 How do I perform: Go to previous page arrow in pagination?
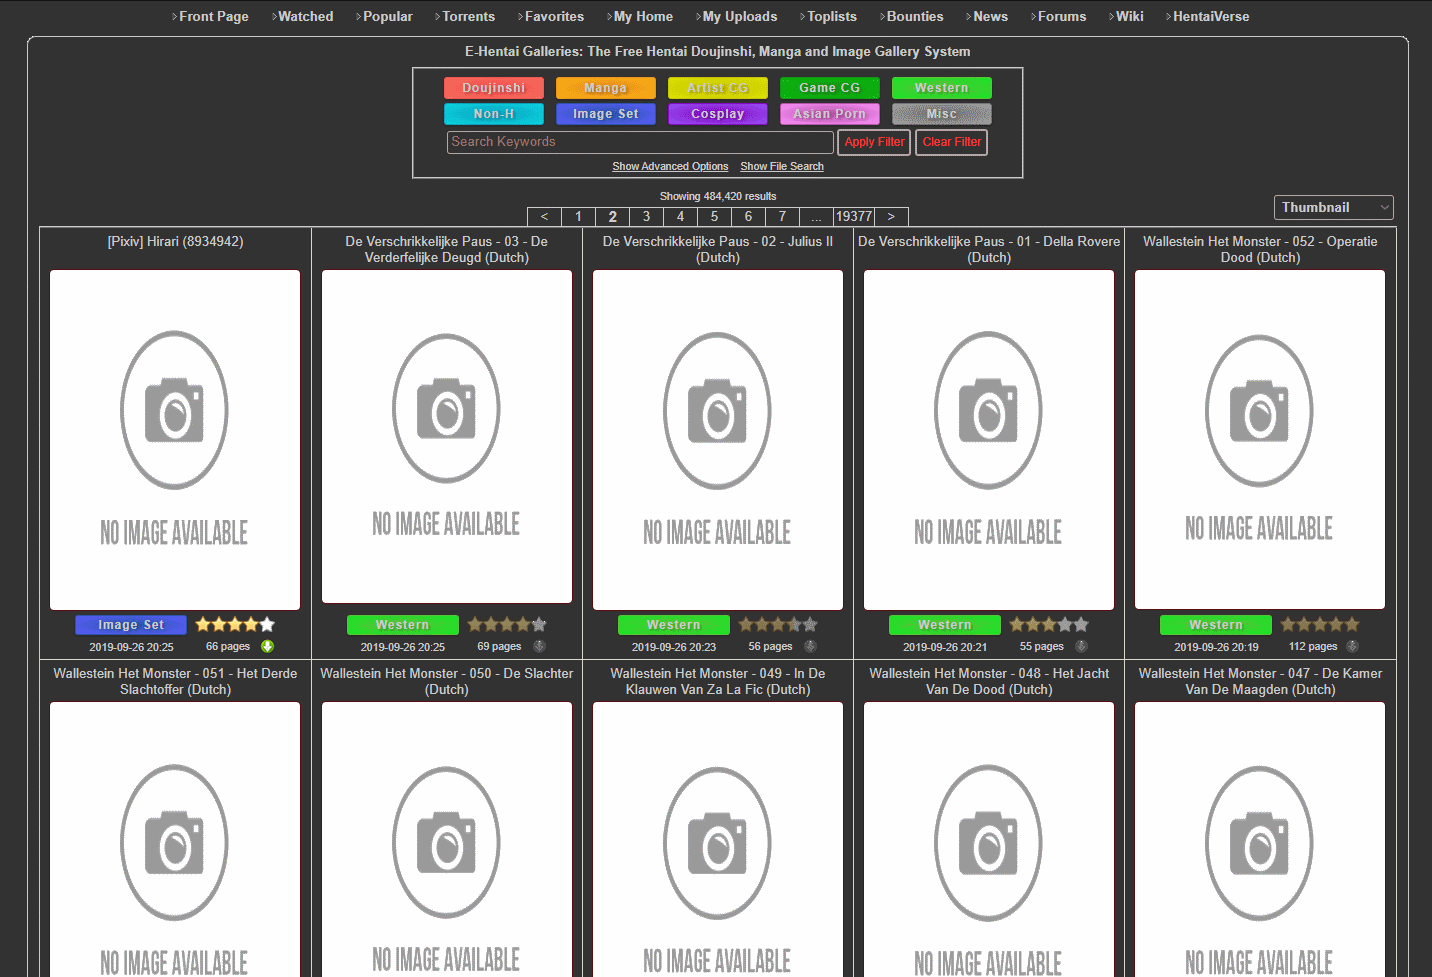point(544,216)
